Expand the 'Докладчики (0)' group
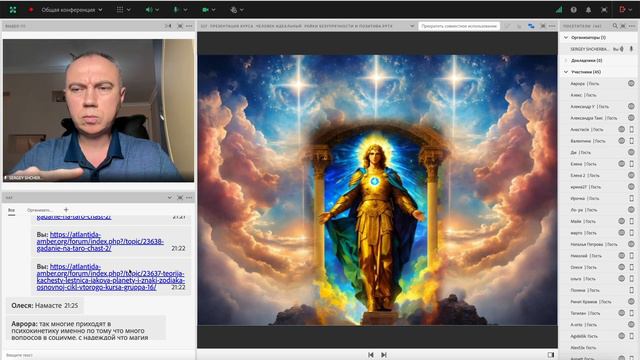Image resolution: width=640 pixels, height=360 pixels. click(x=566, y=60)
